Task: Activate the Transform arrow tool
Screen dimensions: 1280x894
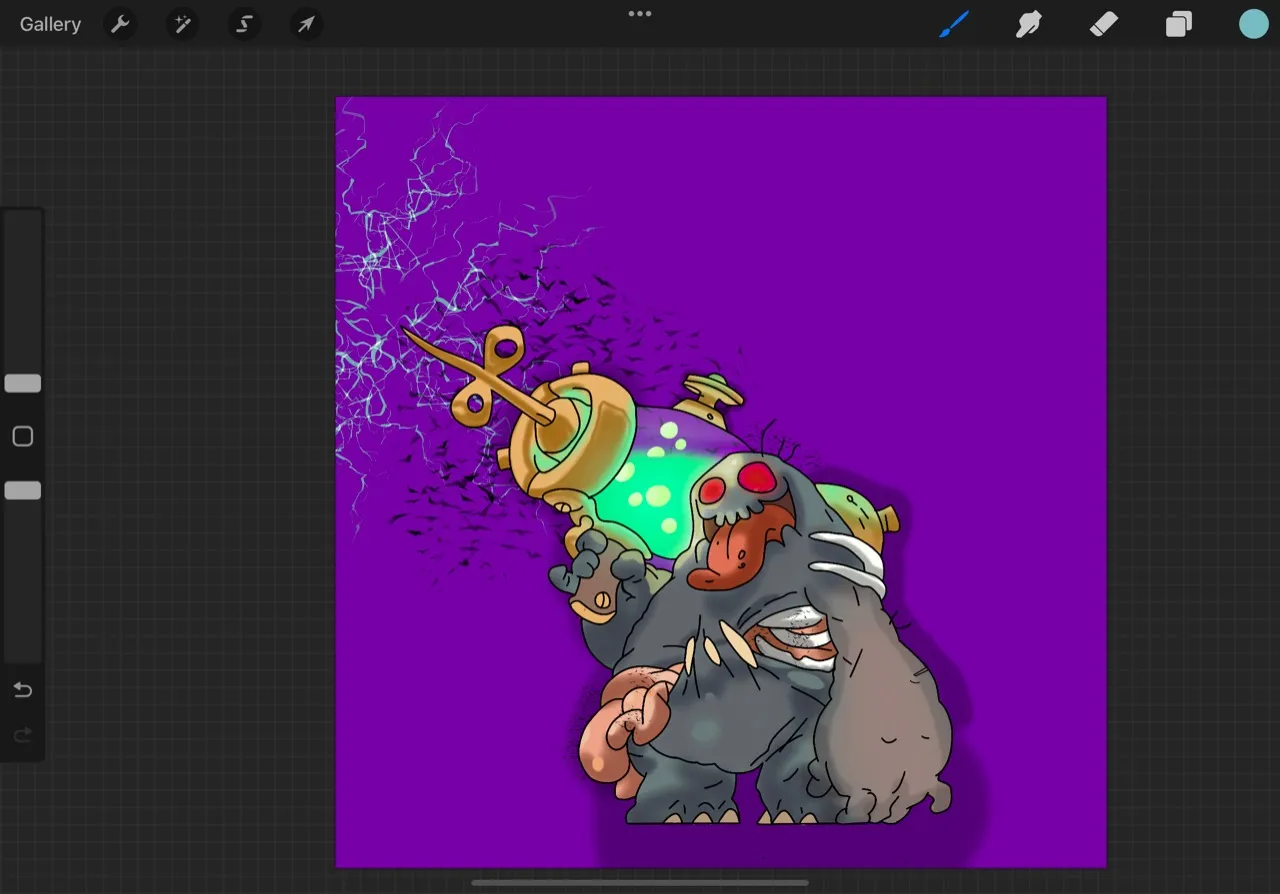Action: pos(306,24)
